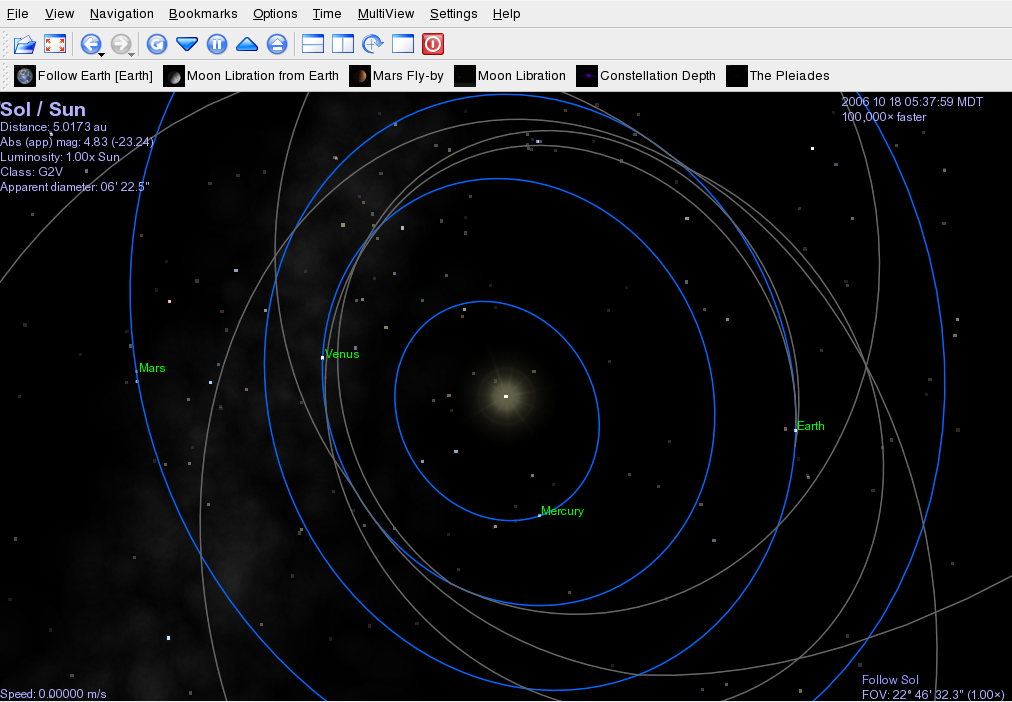Open the Options menu
The height and width of the screenshot is (702, 1012).
coord(275,14)
